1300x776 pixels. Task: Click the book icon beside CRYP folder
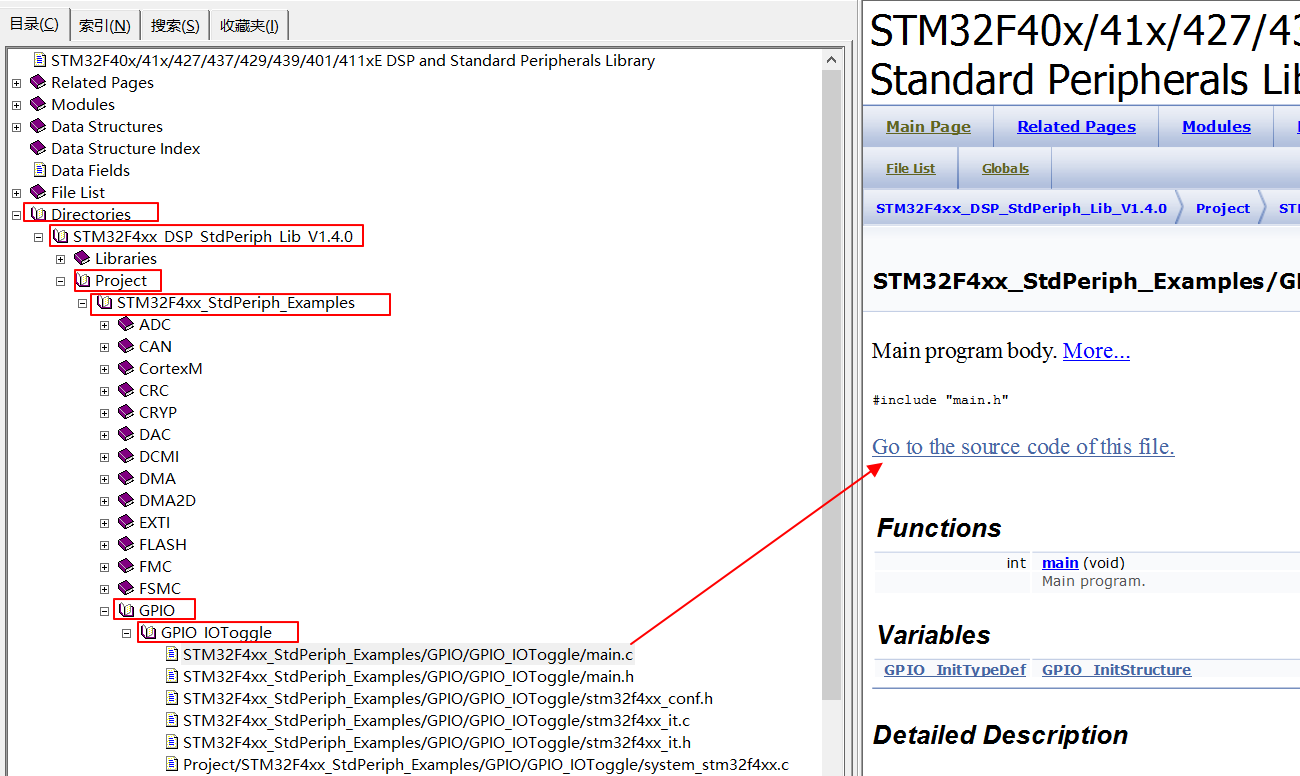pyautogui.click(x=126, y=412)
